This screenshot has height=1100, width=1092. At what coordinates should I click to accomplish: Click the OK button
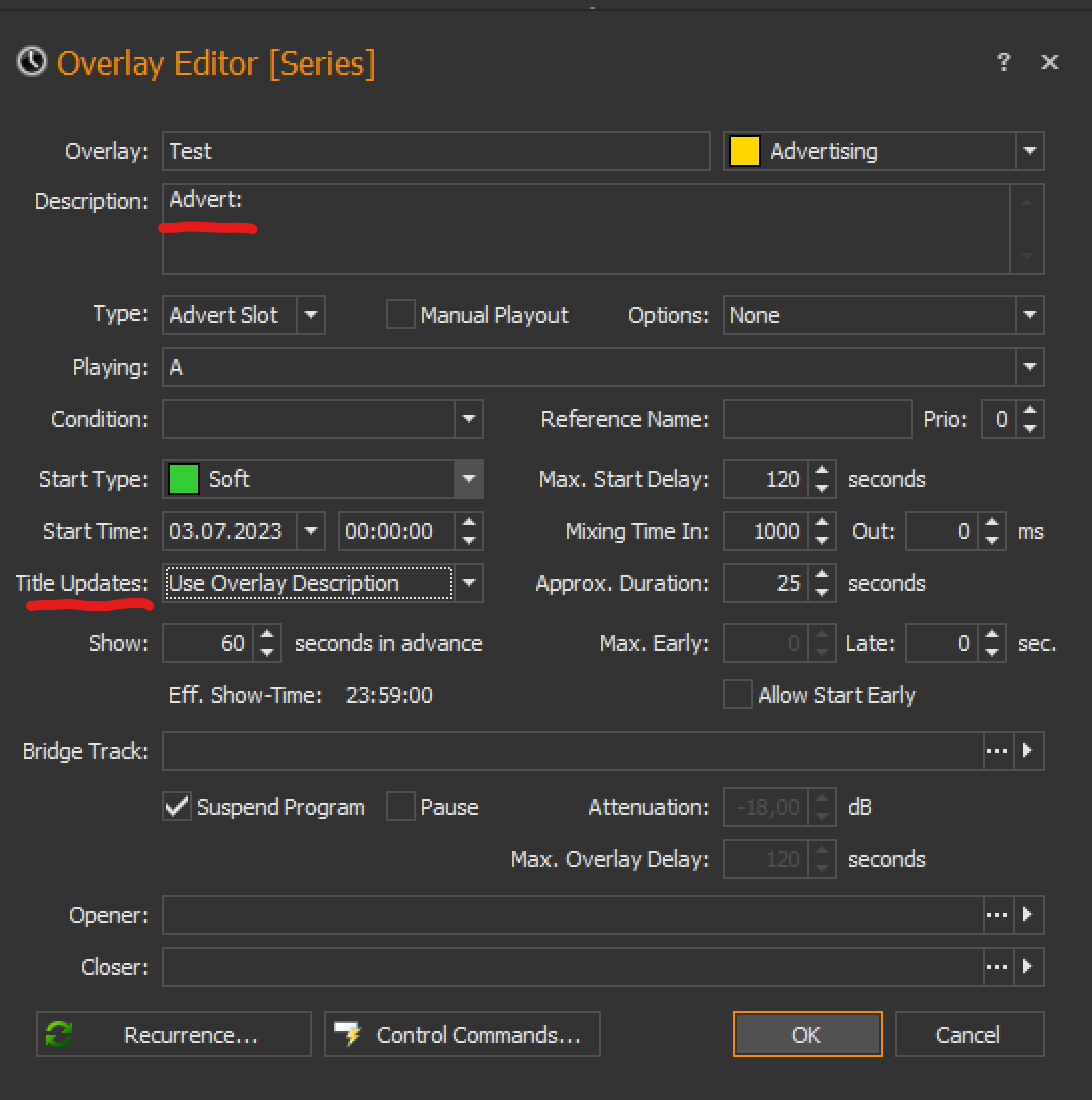pyautogui.click(x=807, y=1035)
